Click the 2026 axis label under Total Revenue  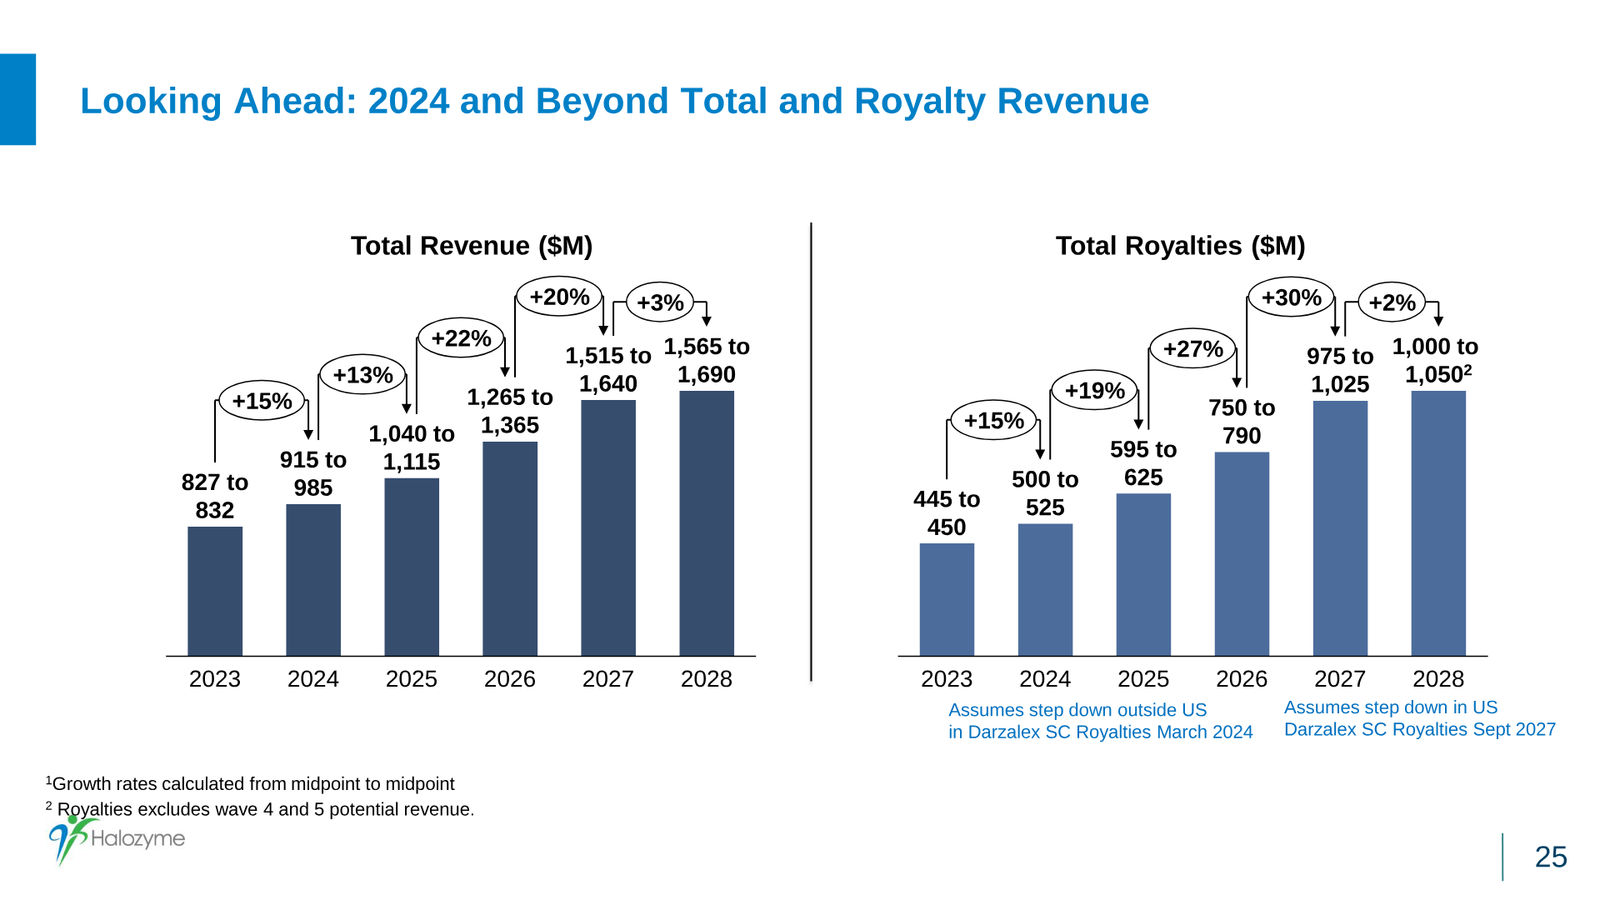point(510,679)
